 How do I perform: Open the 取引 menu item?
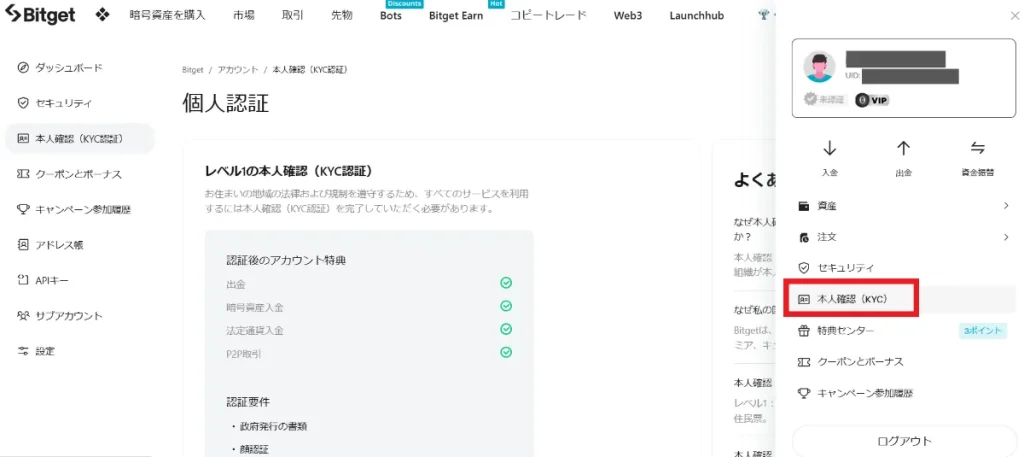pyautogui.click(x=293, y=15)
